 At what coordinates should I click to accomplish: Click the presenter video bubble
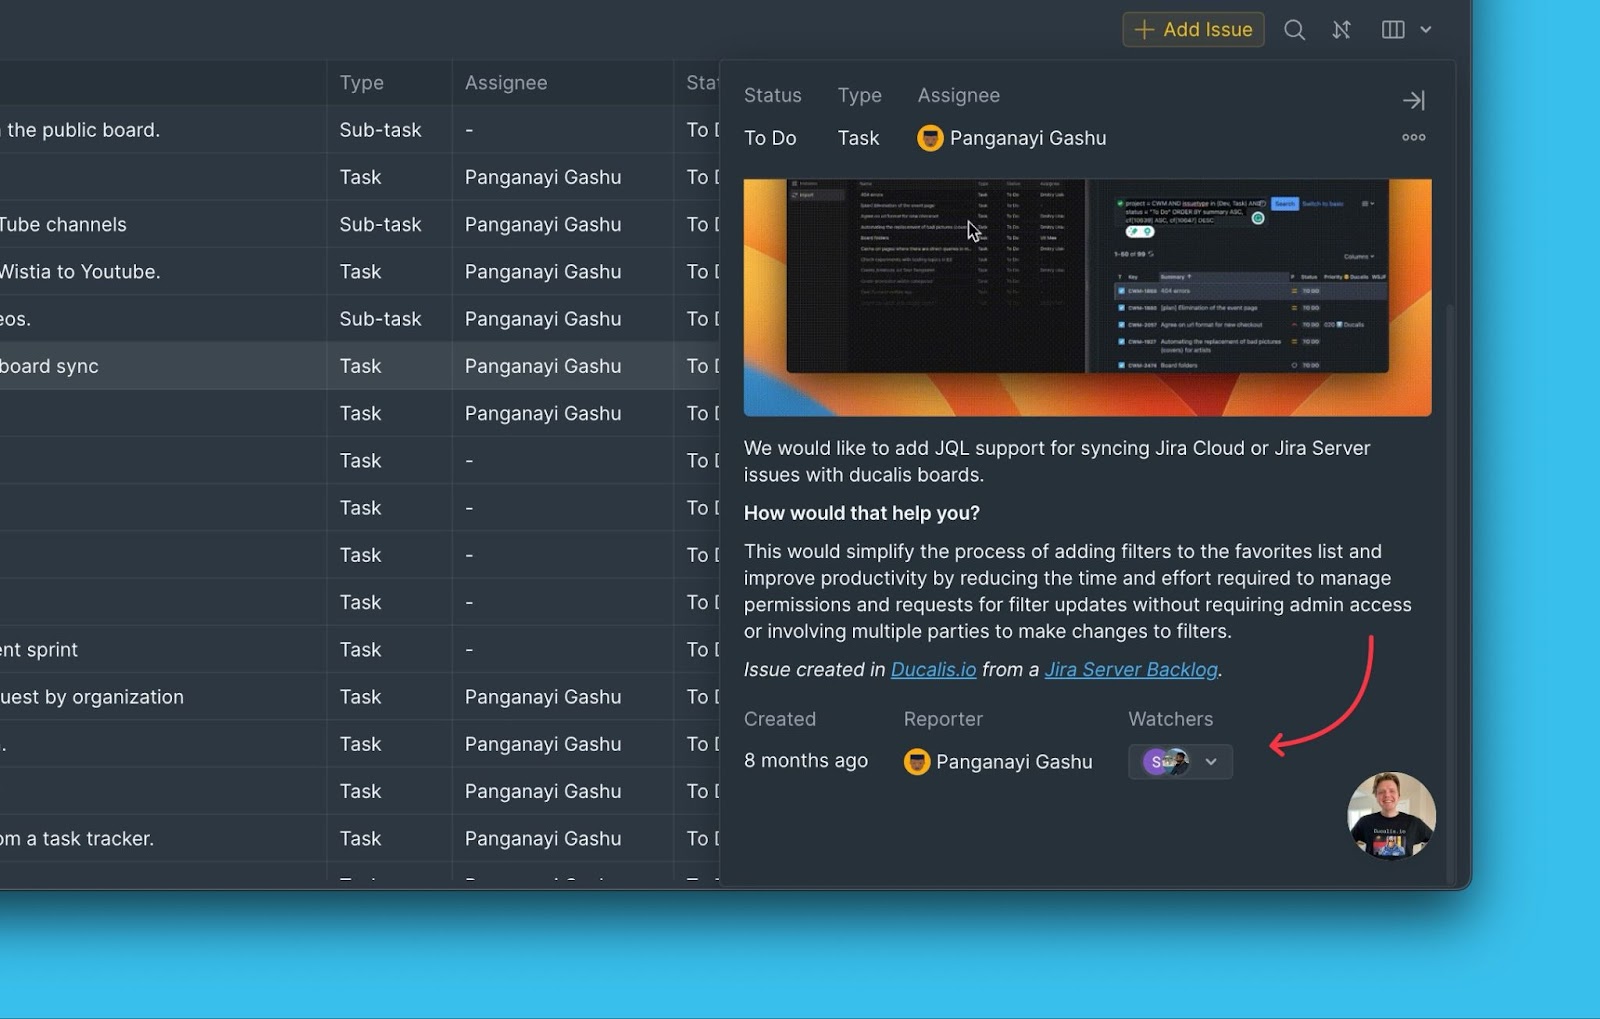coord(1391,815)
